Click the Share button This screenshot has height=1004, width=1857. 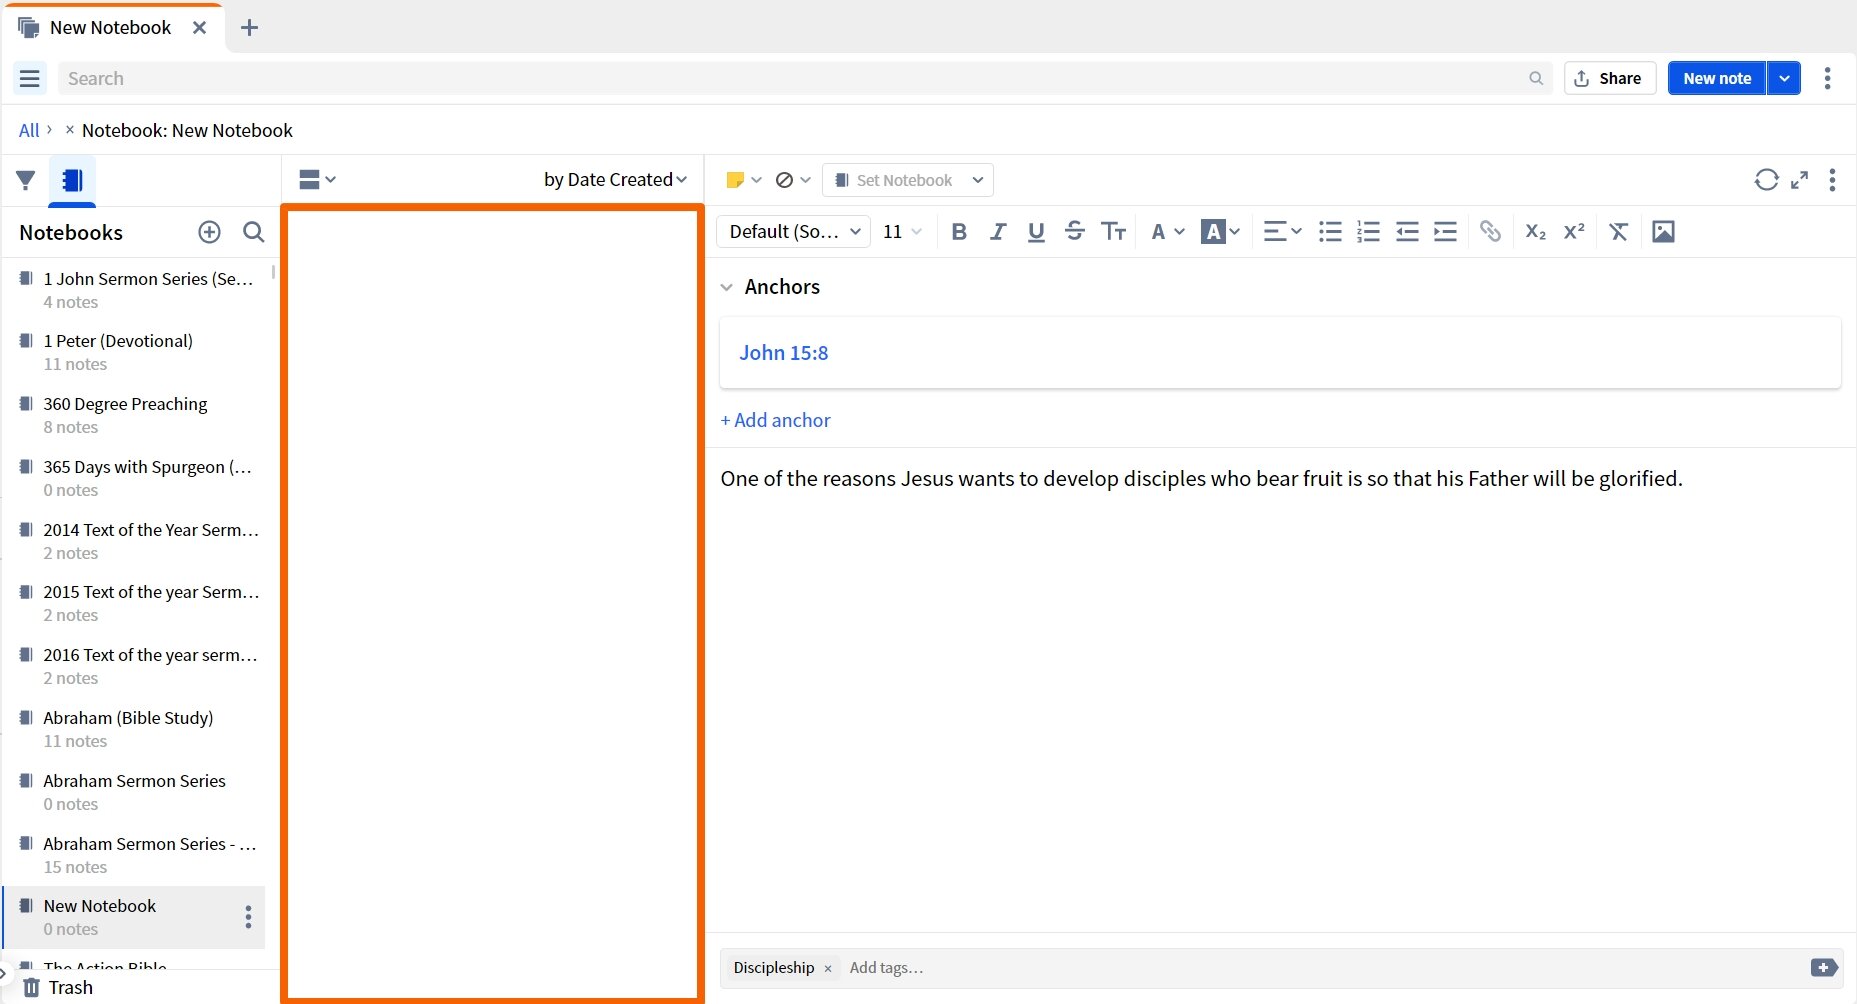pyautogui.click(x=1610, y=78)
